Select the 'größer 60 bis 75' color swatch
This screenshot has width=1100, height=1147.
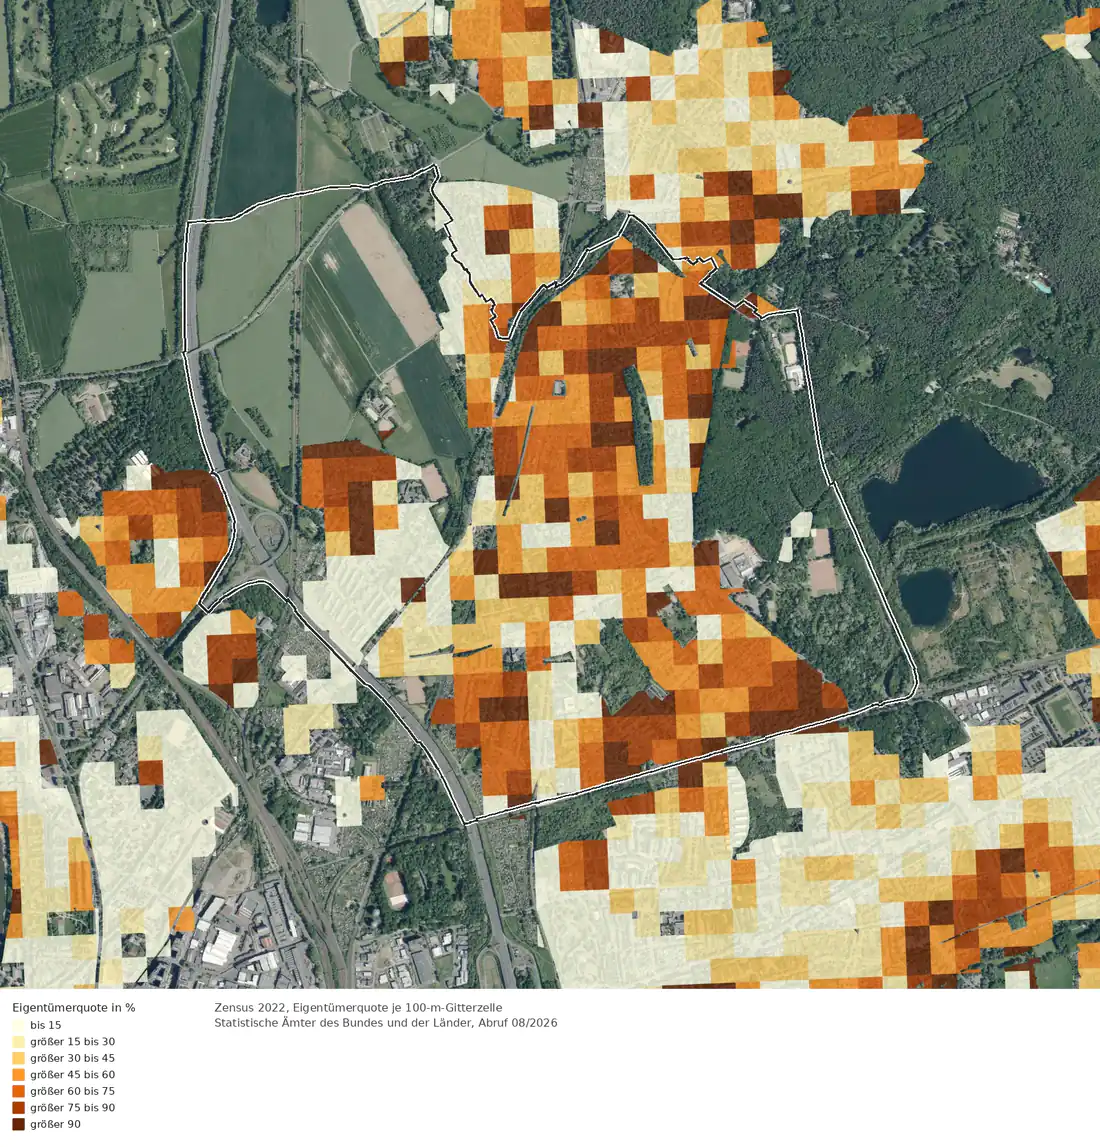(x=18, y=1091)
